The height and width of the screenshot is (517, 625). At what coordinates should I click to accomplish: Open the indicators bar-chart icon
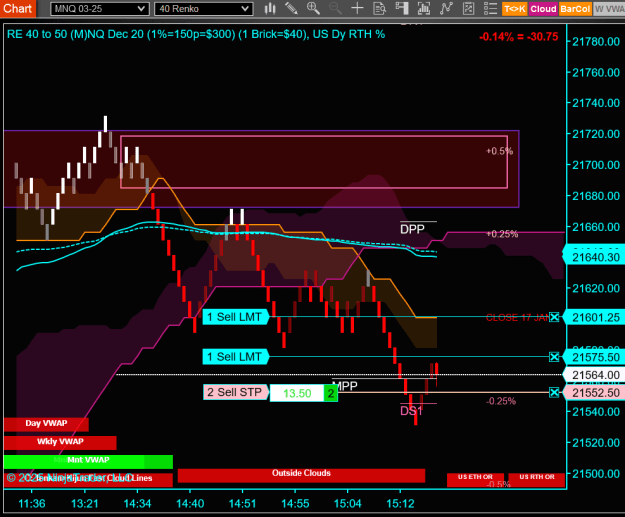tap(424, 8)
